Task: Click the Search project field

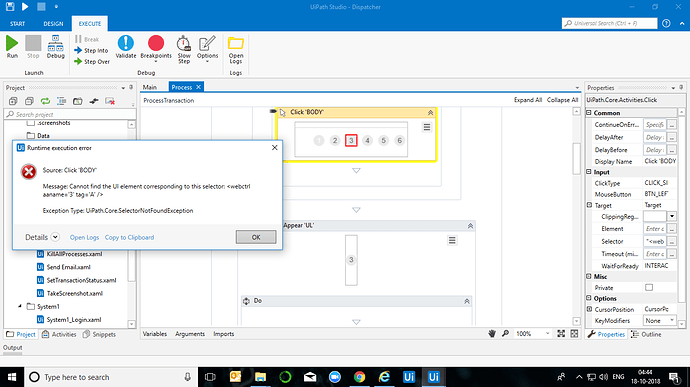Action: click(x=70, y=114)
